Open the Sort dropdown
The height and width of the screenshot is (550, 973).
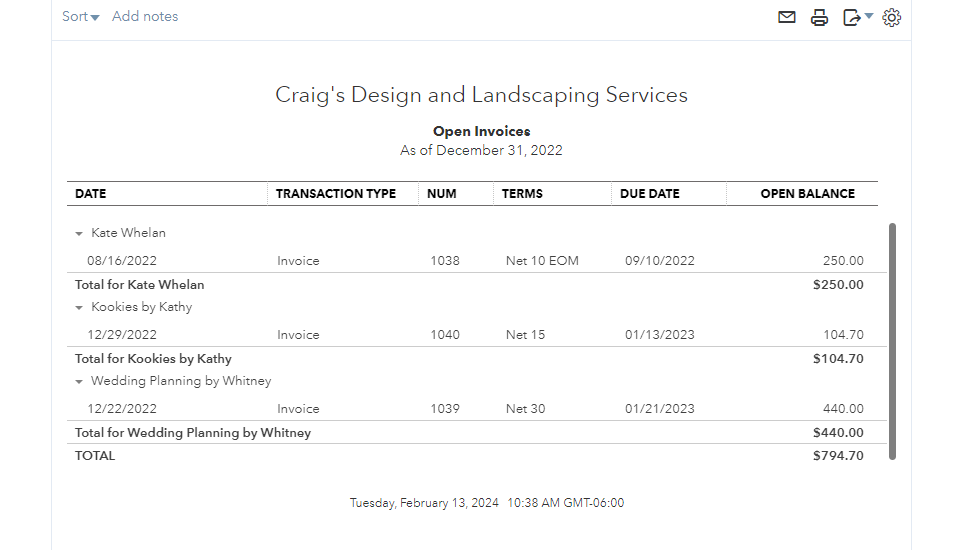[80, 16]
